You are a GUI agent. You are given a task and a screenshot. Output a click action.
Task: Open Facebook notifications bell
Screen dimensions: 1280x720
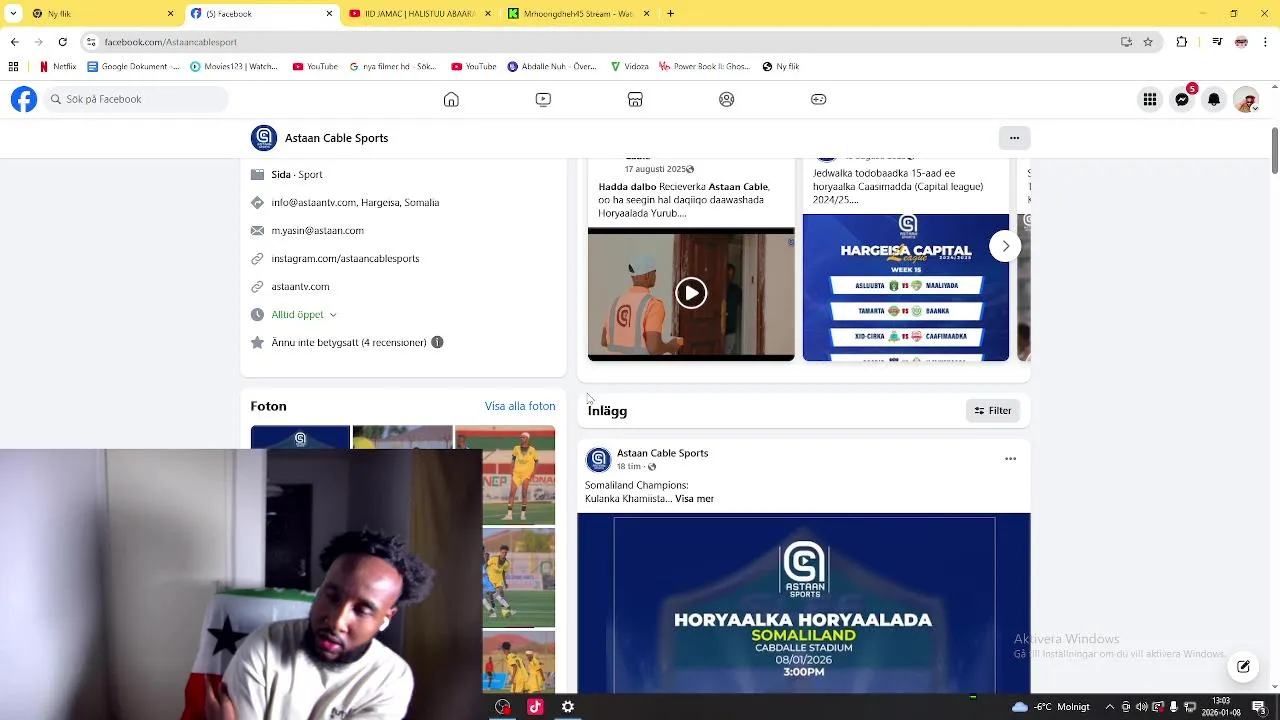(1214, 99)
